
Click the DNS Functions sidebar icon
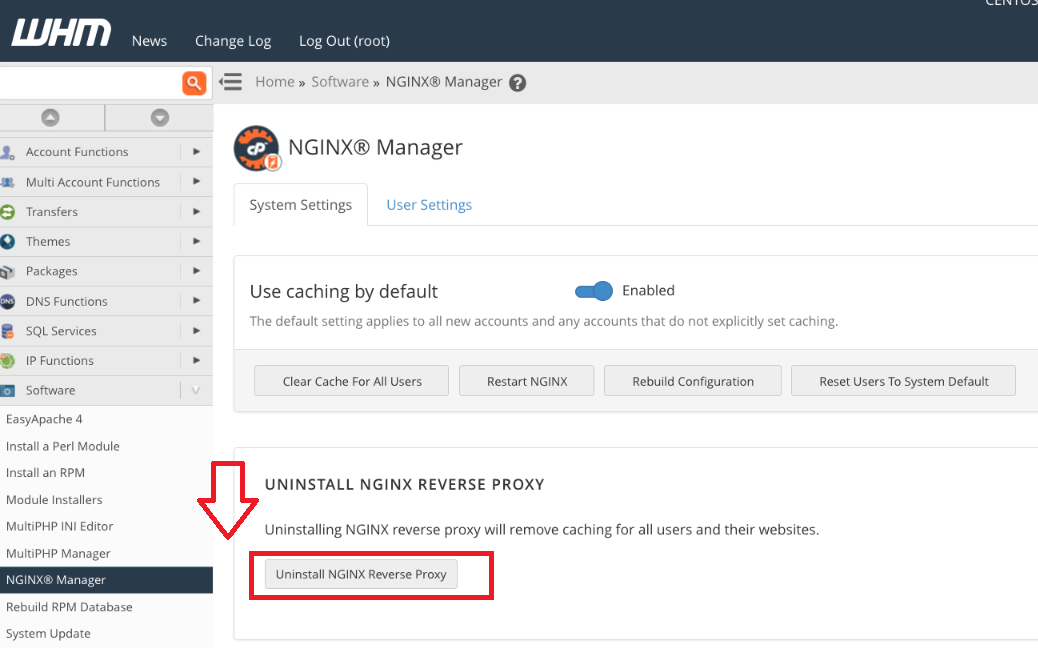point(8,301)
